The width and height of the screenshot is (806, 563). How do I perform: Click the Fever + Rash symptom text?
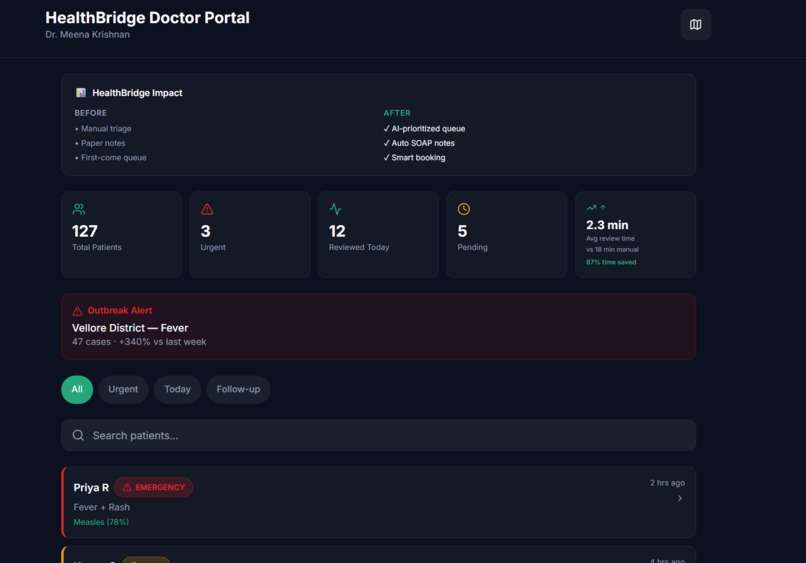coord(102,507)
